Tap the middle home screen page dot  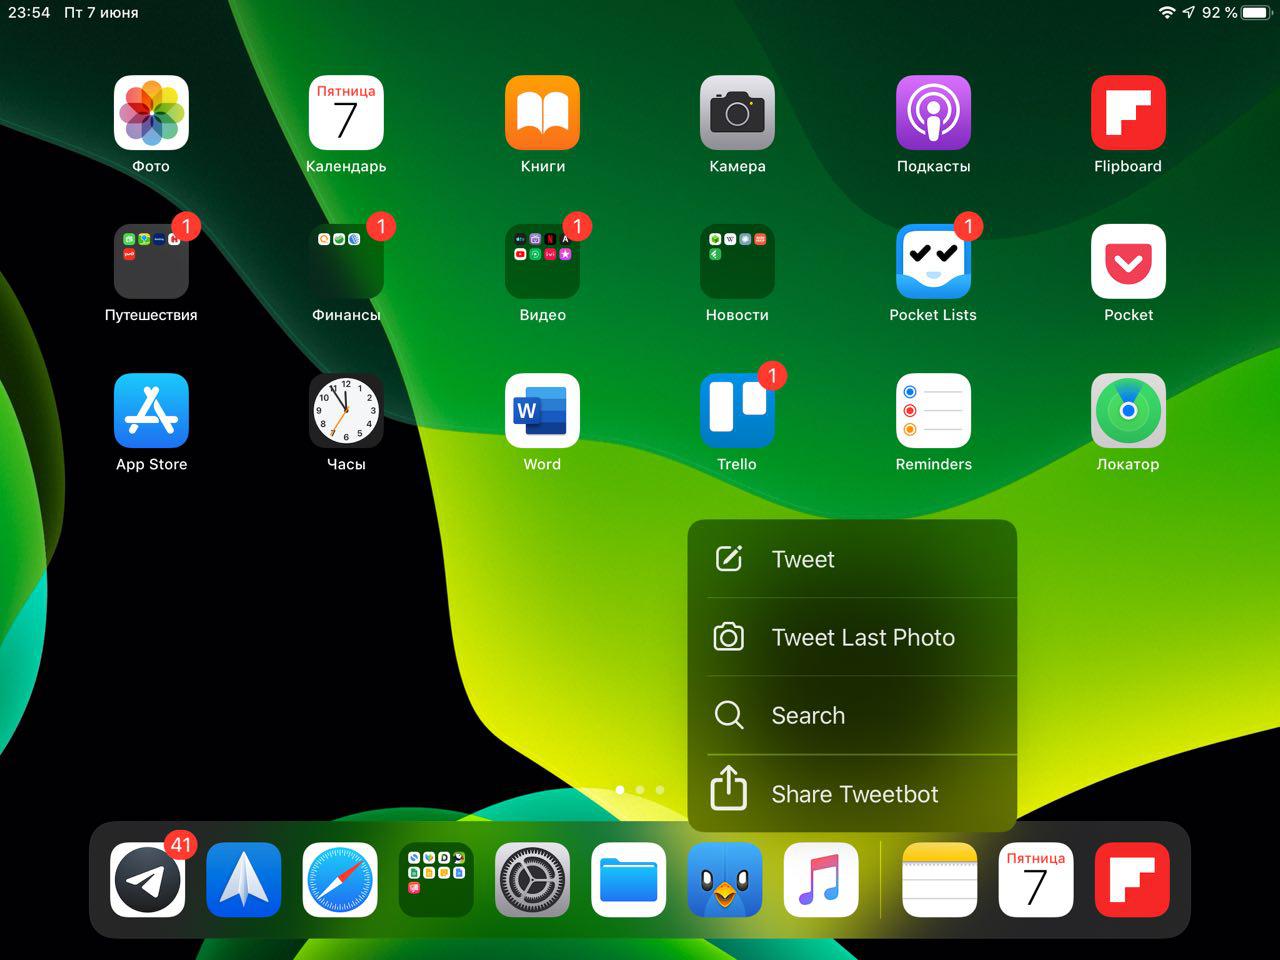[640, 790]
